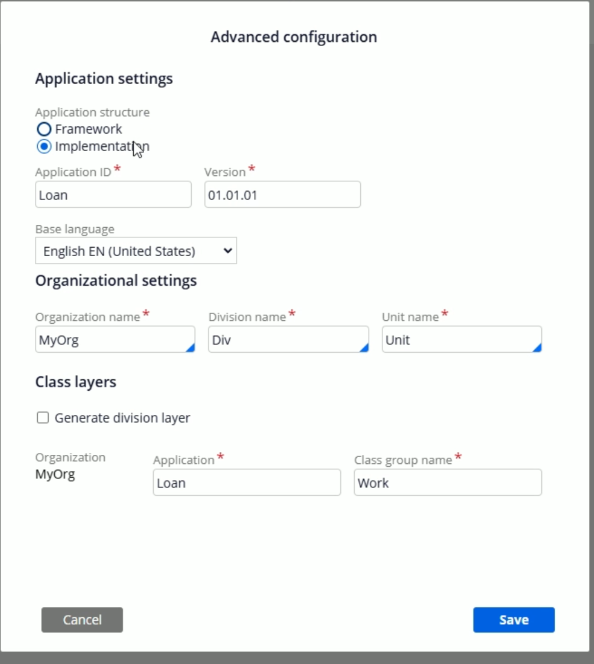The height and width of the screenshot is (664, 594).
Task: Click the Division name field Div
Action: [288, 339]
